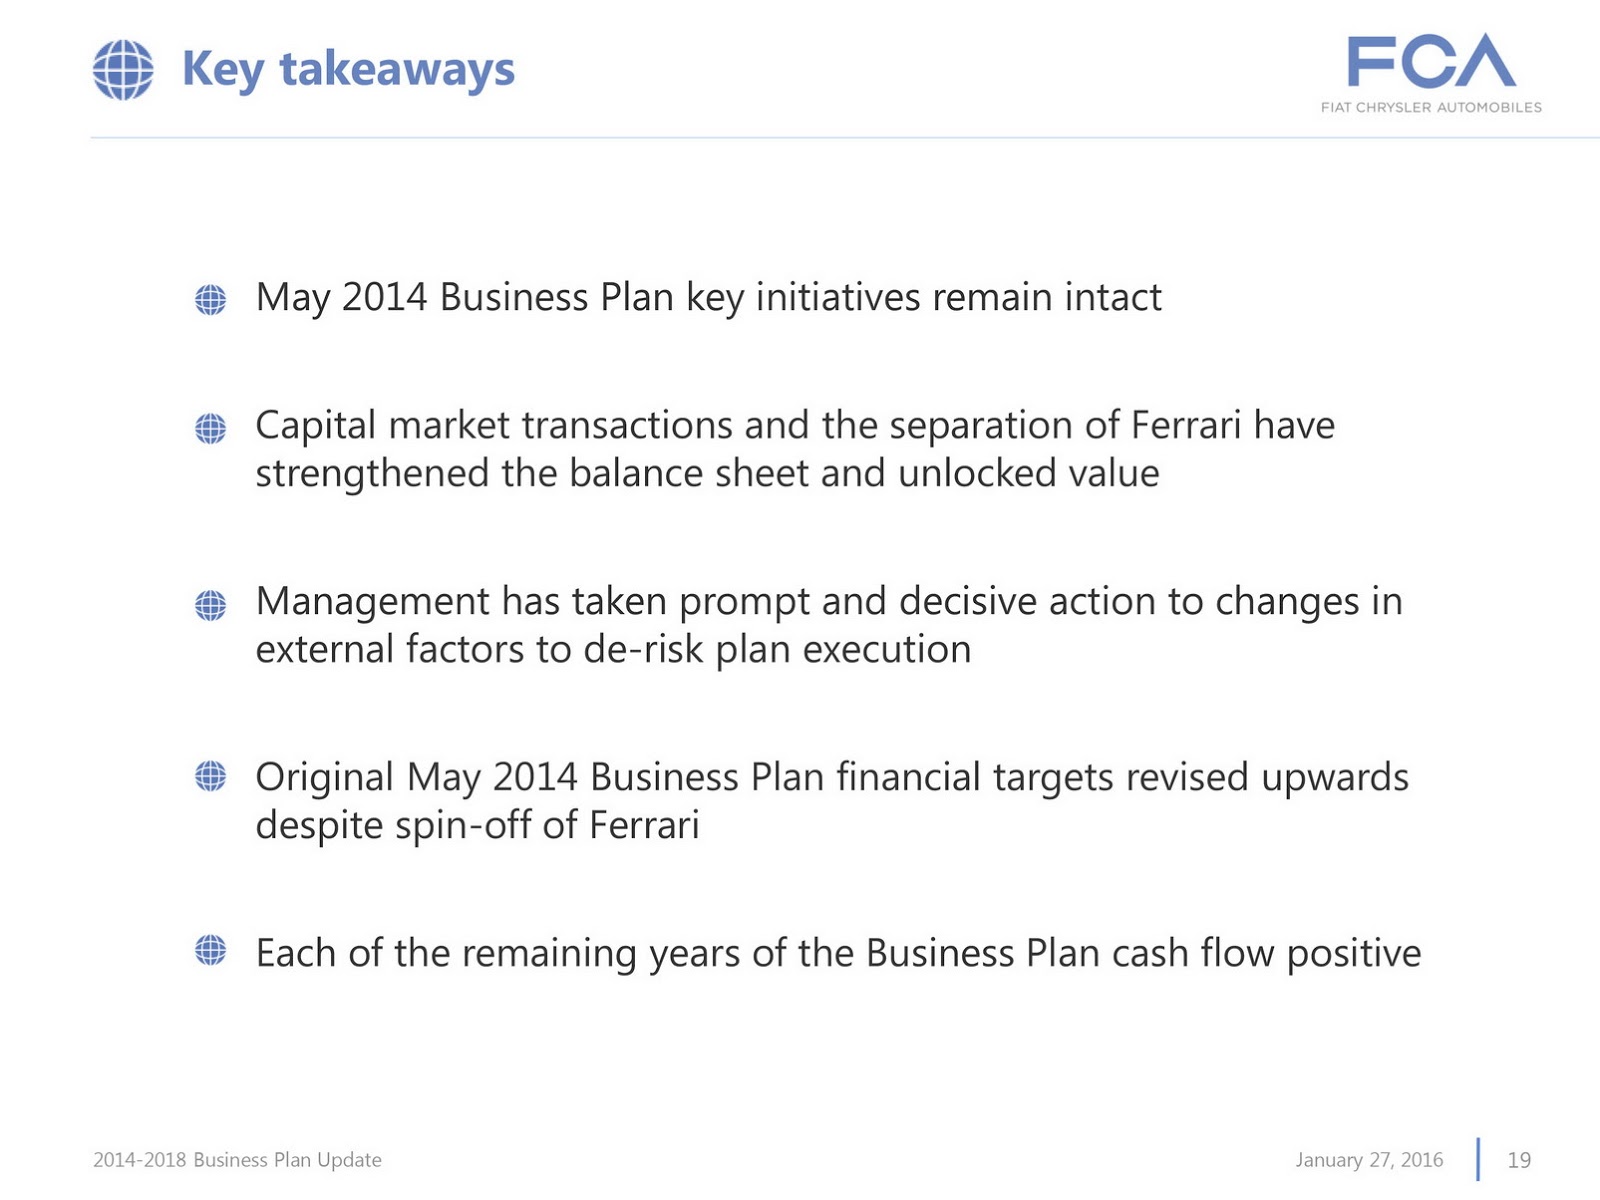Click the '2014-2018 Business Plan Update' footer
The image size is (1600, 1200).
[x=237, y=1160]
